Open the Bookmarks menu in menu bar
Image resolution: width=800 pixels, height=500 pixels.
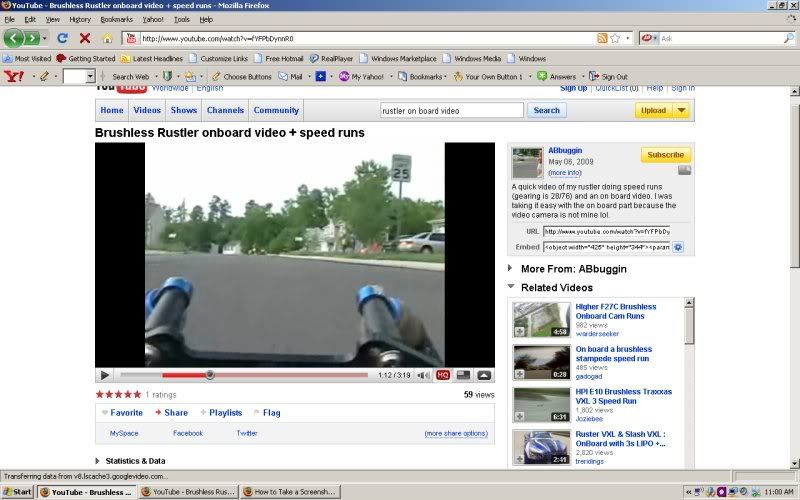(116, 19)
